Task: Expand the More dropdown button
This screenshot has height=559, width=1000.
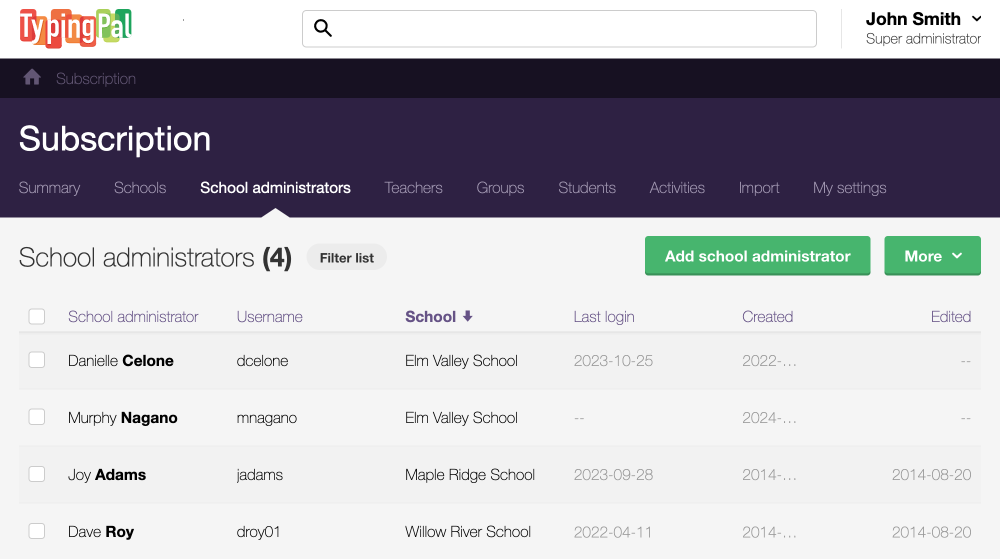Action: (932, 256)
